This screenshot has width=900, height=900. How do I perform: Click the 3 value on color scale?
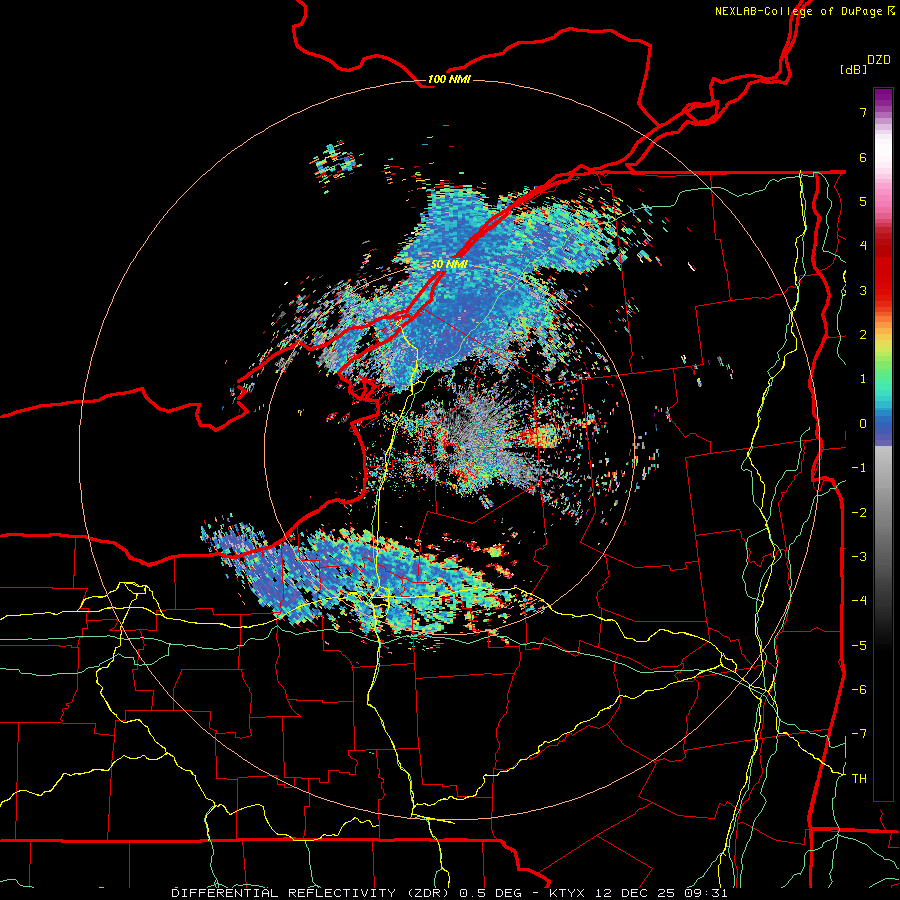click(x=863, y=290)
